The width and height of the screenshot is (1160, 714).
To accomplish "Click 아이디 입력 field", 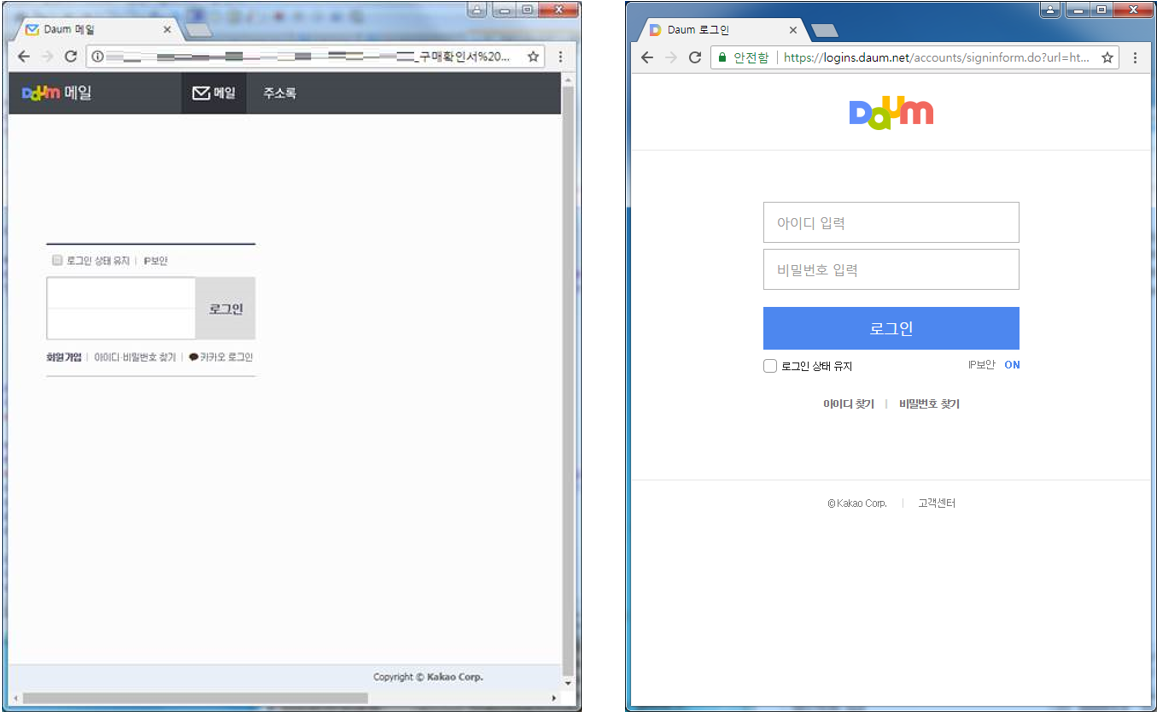I will [891, 222].
